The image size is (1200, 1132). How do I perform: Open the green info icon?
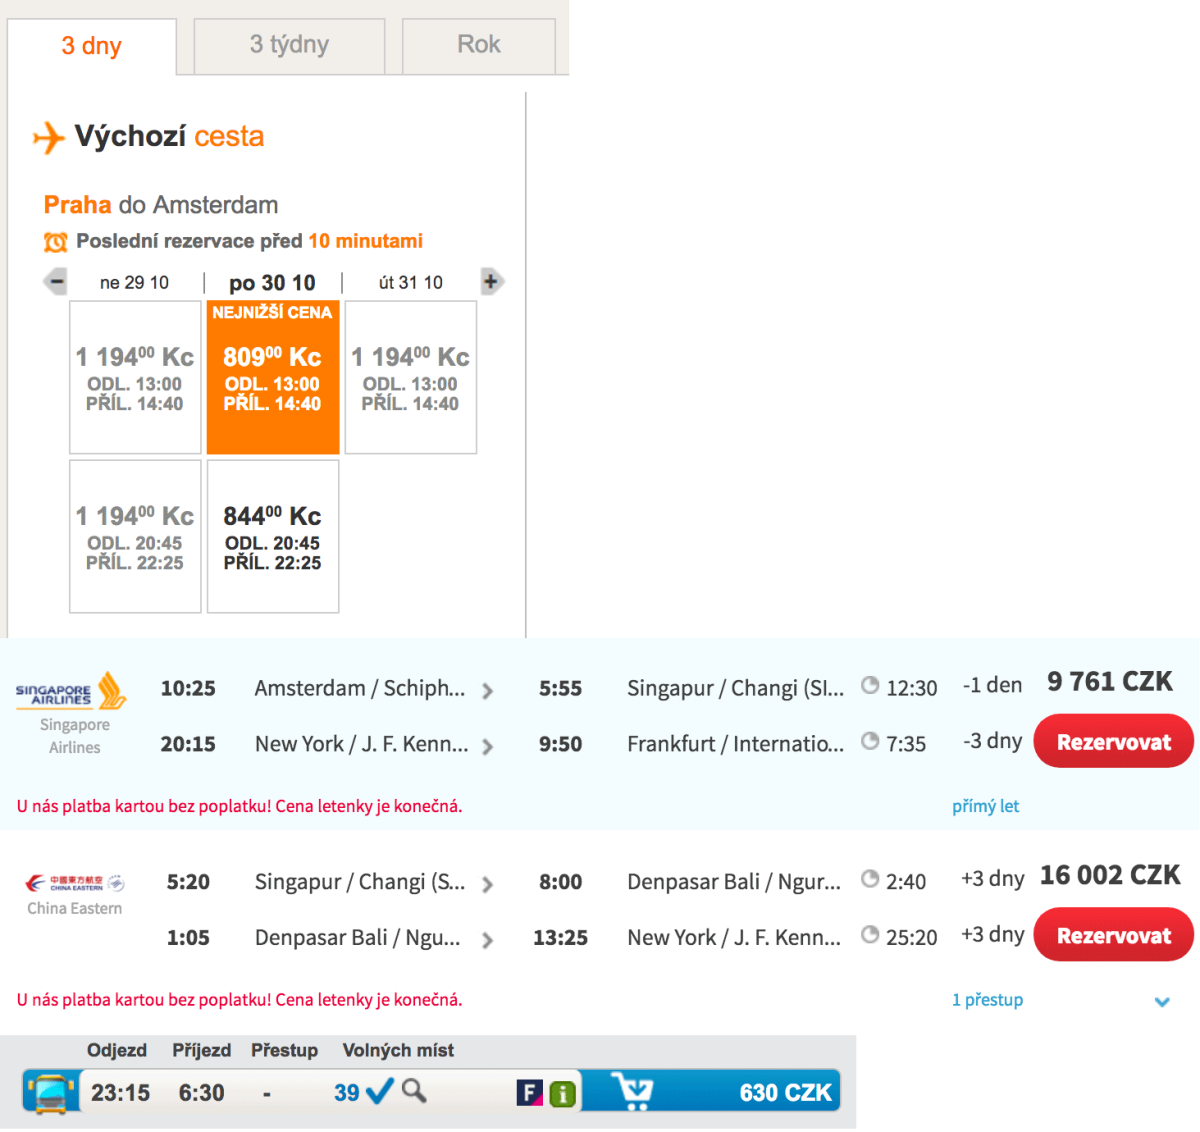[563, 1093]
